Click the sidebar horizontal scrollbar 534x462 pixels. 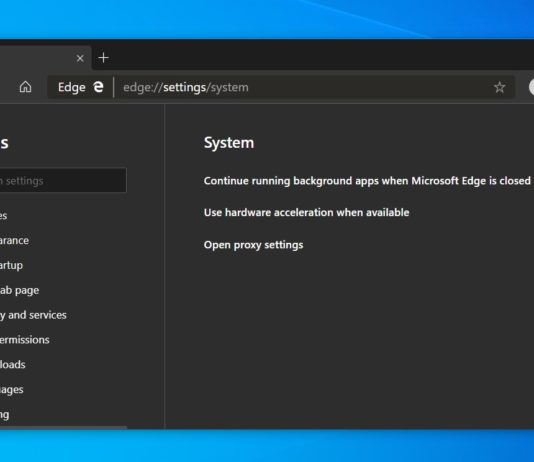click(x=63, y=427)
